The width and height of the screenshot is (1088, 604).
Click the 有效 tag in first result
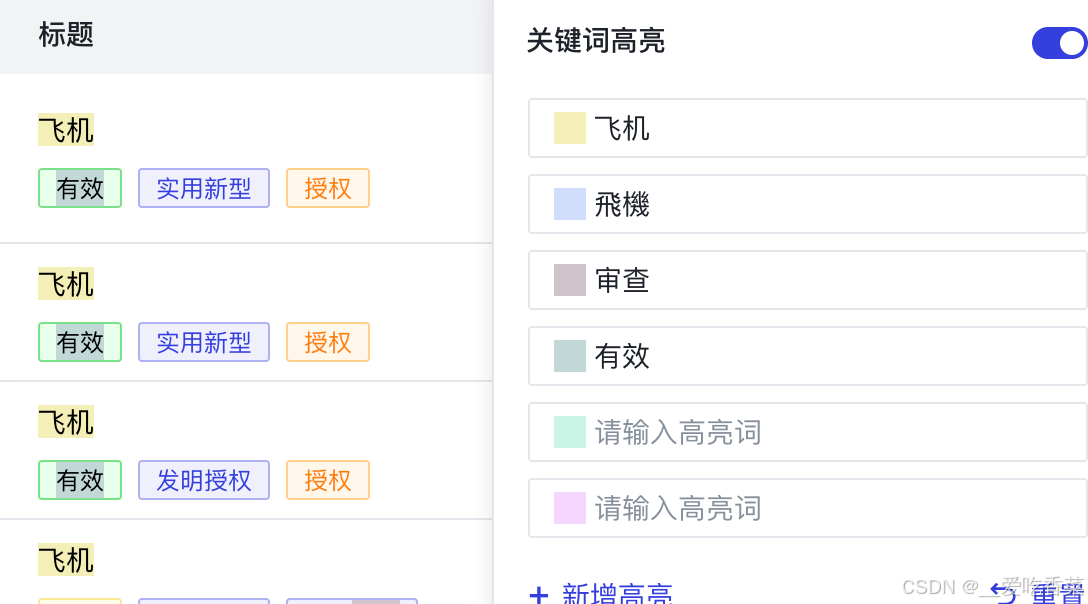(80, 188)
